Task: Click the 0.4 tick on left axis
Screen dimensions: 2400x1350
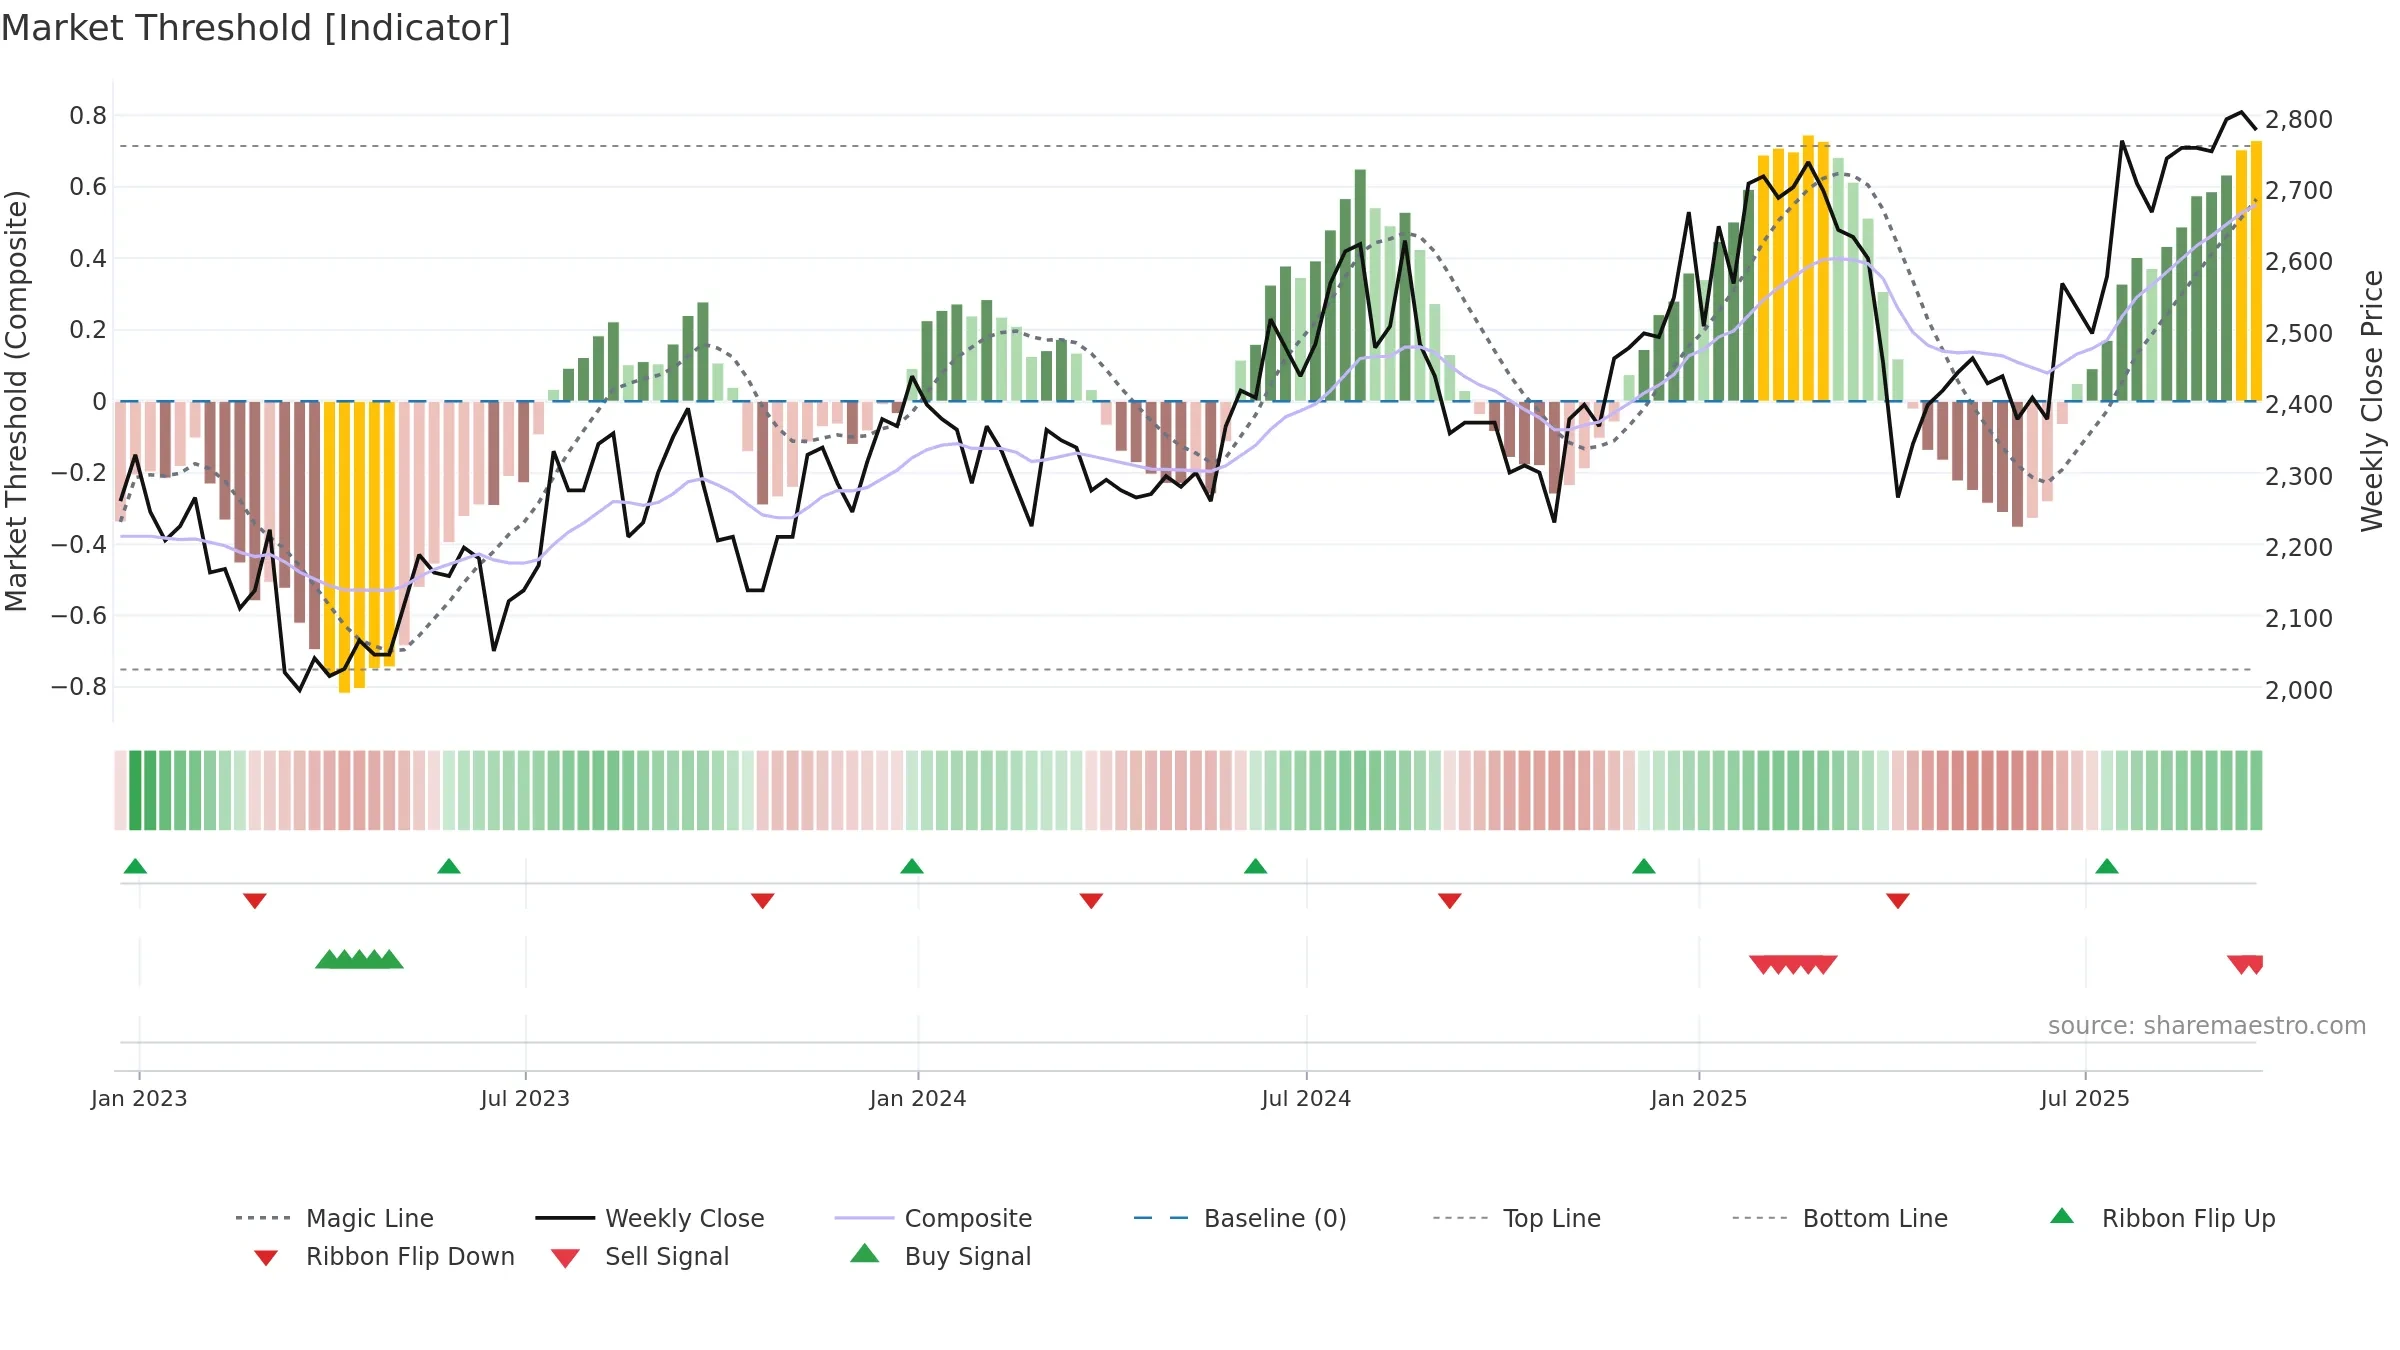Action: point(88,259)
